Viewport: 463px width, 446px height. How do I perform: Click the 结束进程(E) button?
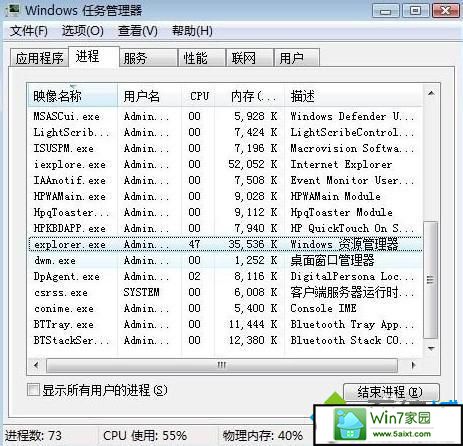(x=391, y=392)
